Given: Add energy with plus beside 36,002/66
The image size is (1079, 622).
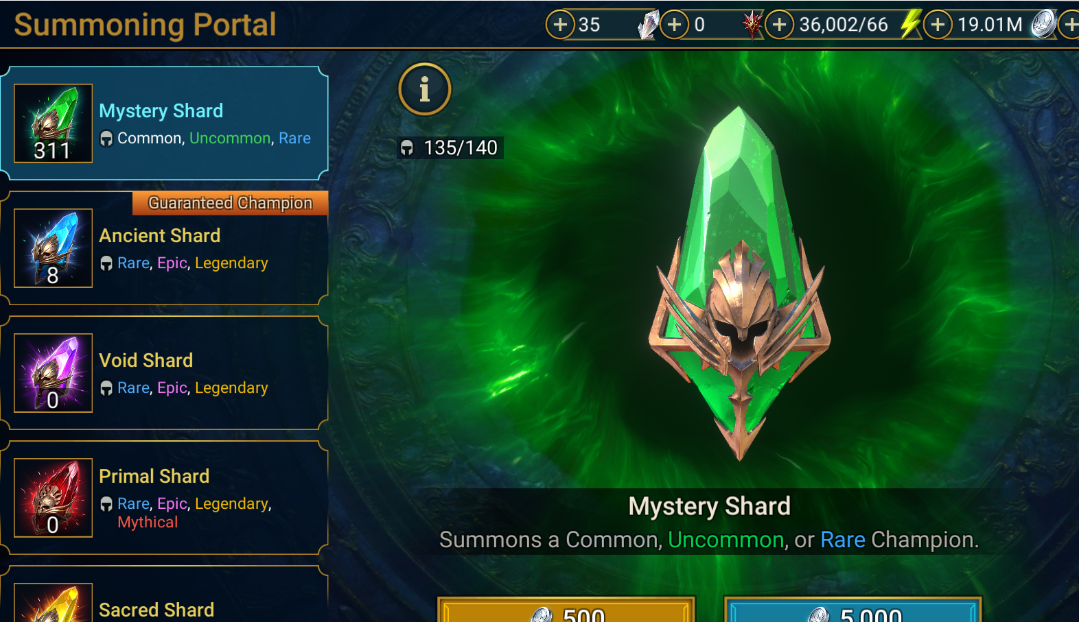Looking at the screenshot, I should [779, 25].
